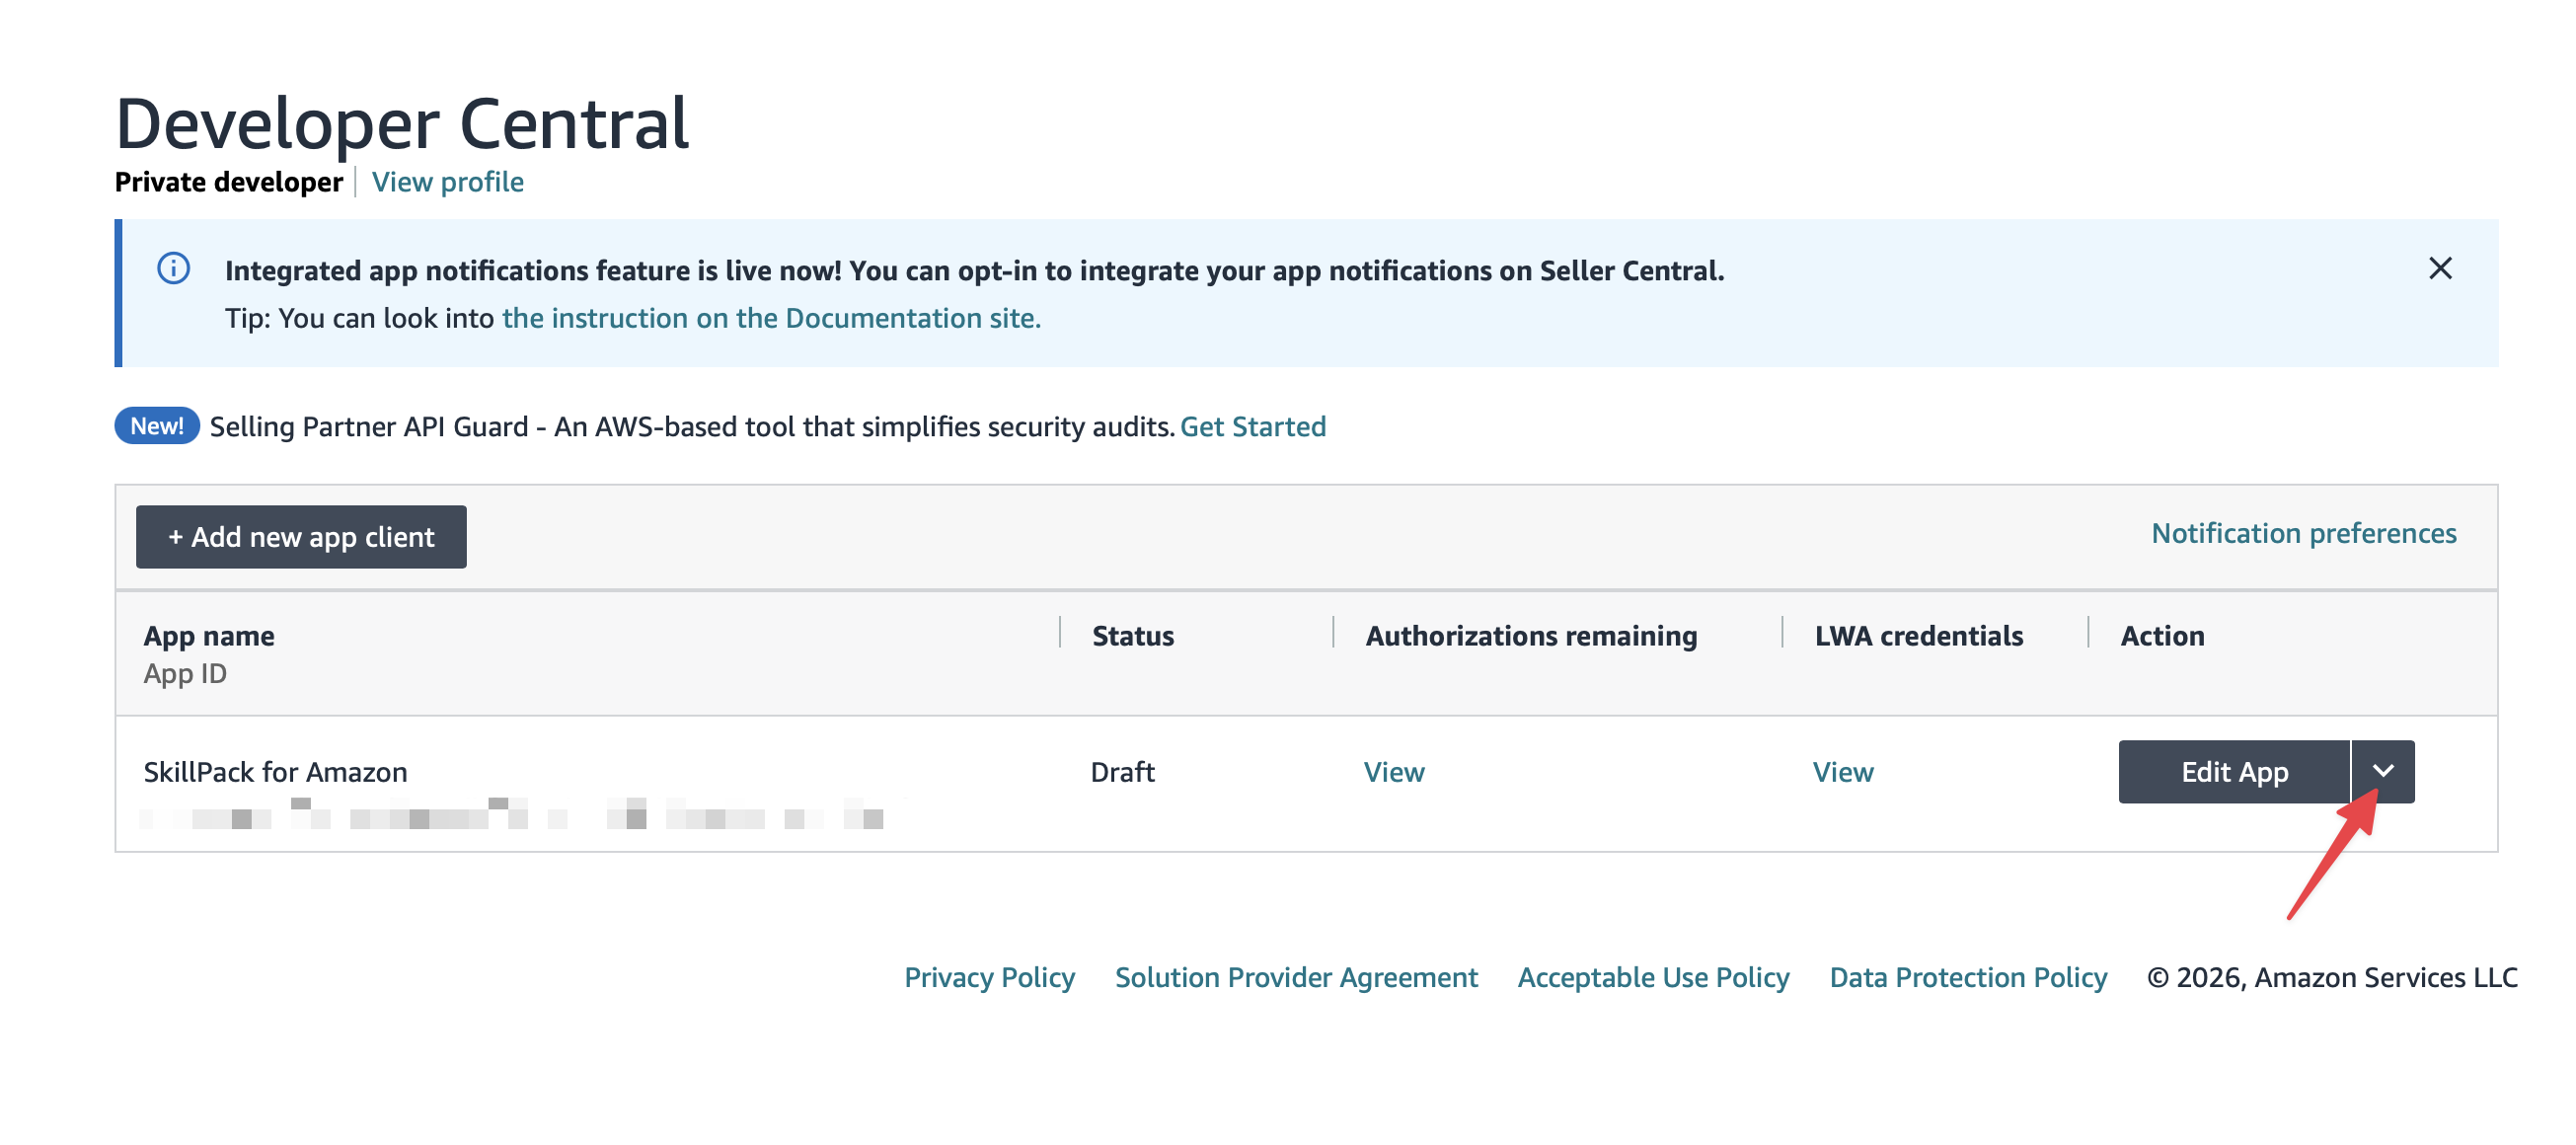Click the Developer Central page heading

tap(402, 124)
